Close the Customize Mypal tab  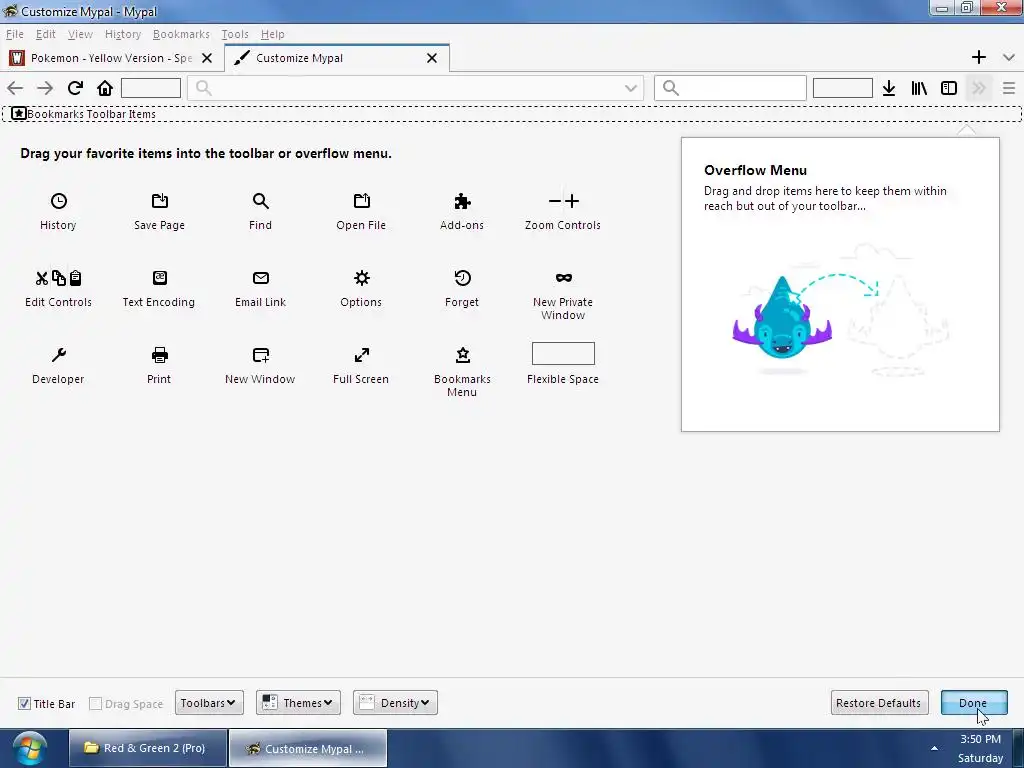(x=432, y=58)
